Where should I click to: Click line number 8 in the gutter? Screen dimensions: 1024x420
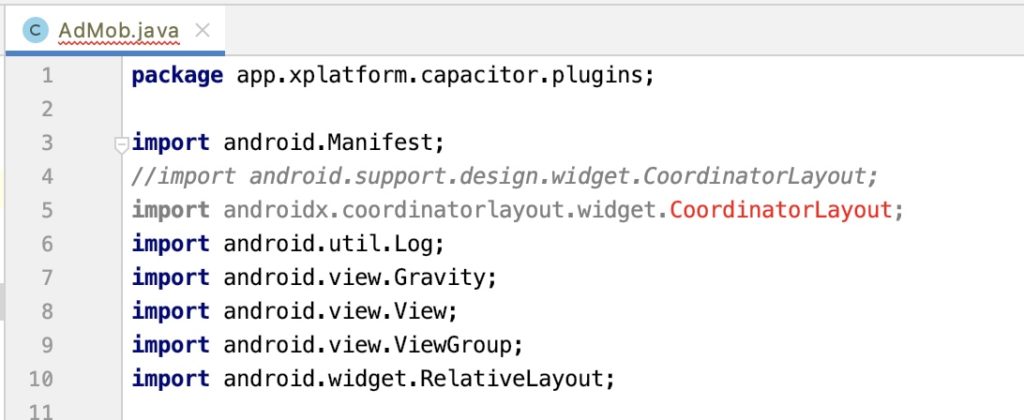(x=47, y=312)
